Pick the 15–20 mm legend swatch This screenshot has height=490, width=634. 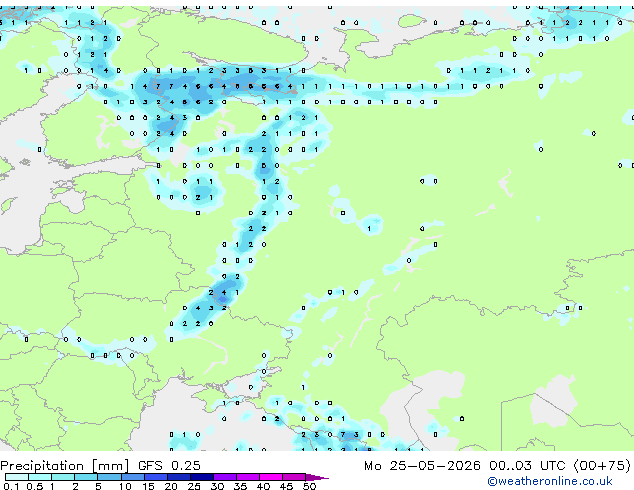[155, 477]
